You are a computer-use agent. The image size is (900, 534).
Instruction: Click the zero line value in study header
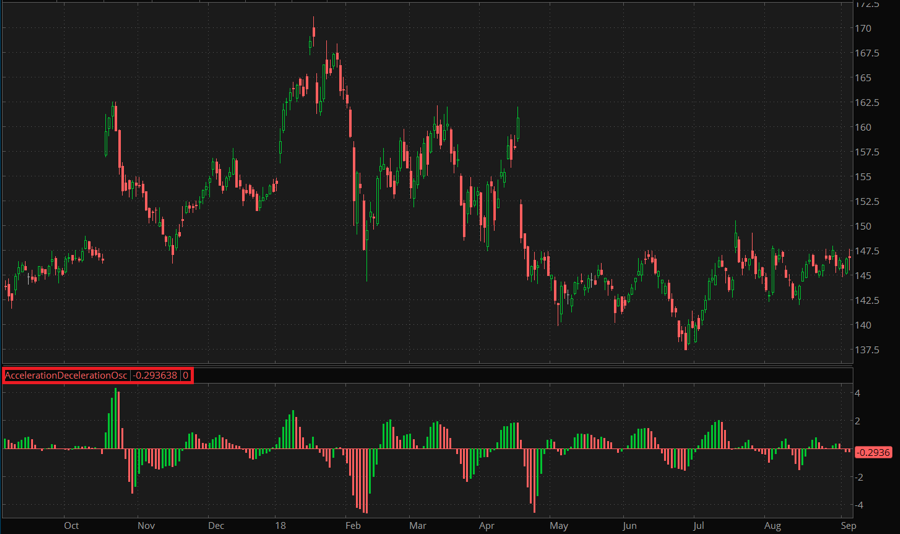[x=186, y=376]
